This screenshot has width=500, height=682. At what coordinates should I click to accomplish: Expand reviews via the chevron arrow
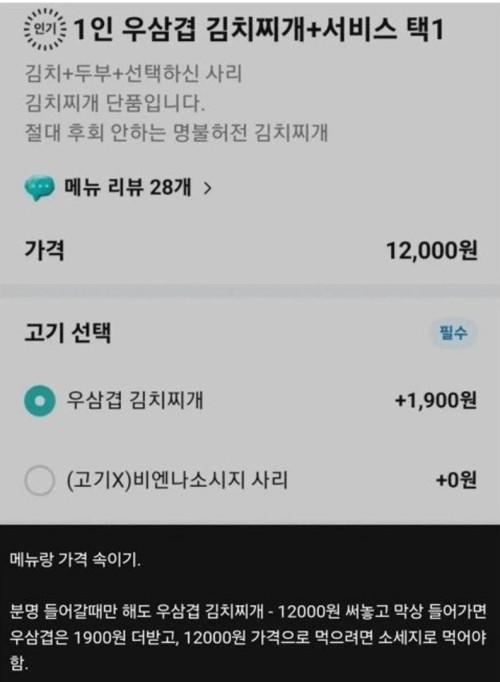pyautogui.click(x=208, y=188)
